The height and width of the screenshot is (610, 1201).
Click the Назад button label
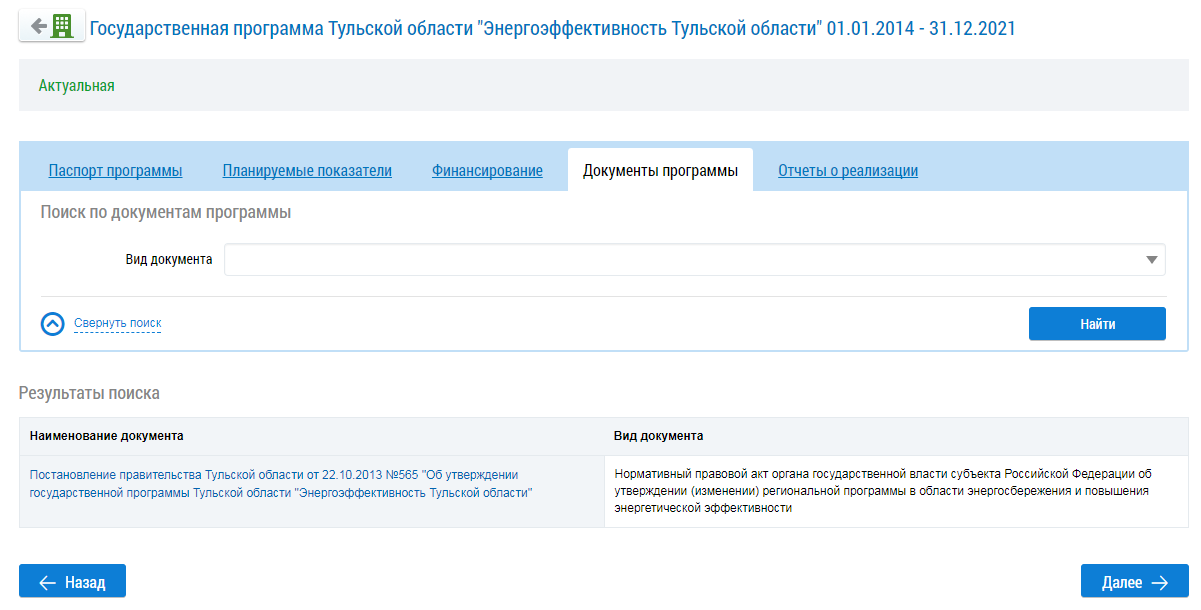coord(85,582)
